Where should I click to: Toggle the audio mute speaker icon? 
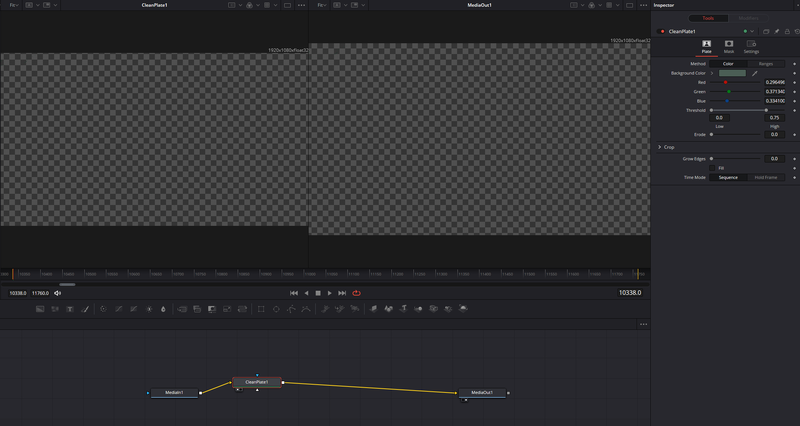58,293
